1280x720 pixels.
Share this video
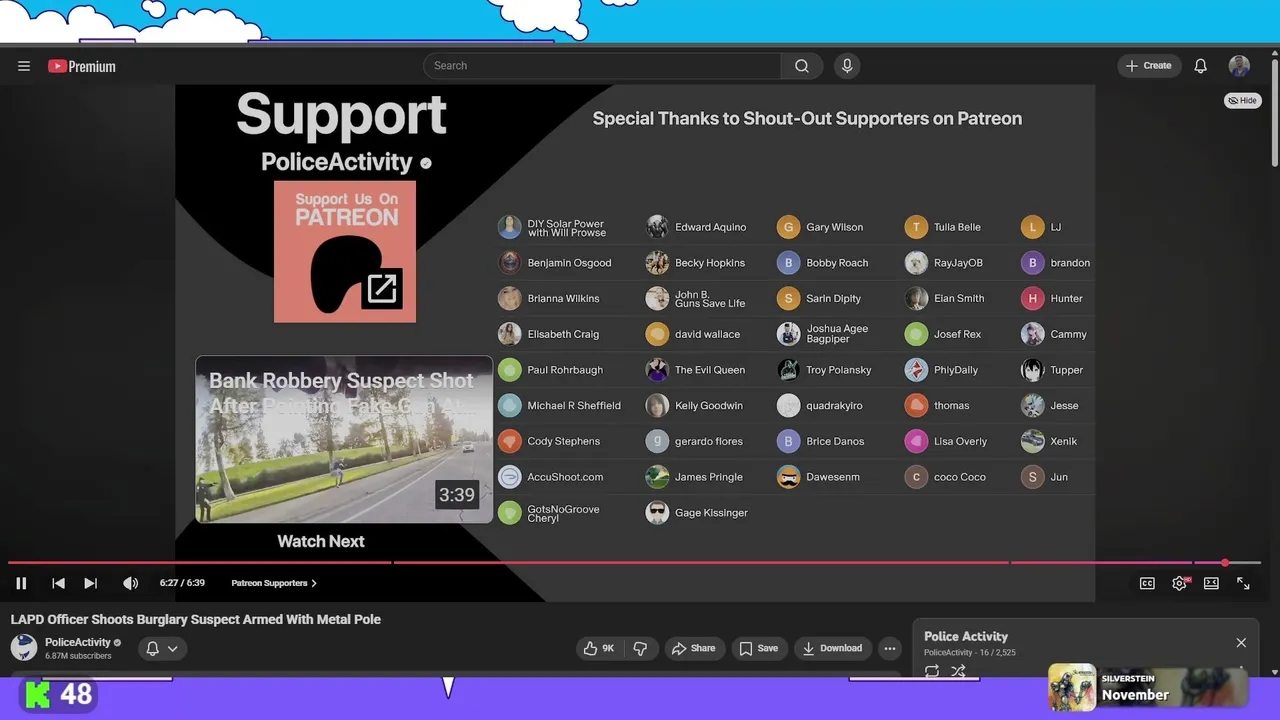(x=693, y=648)
